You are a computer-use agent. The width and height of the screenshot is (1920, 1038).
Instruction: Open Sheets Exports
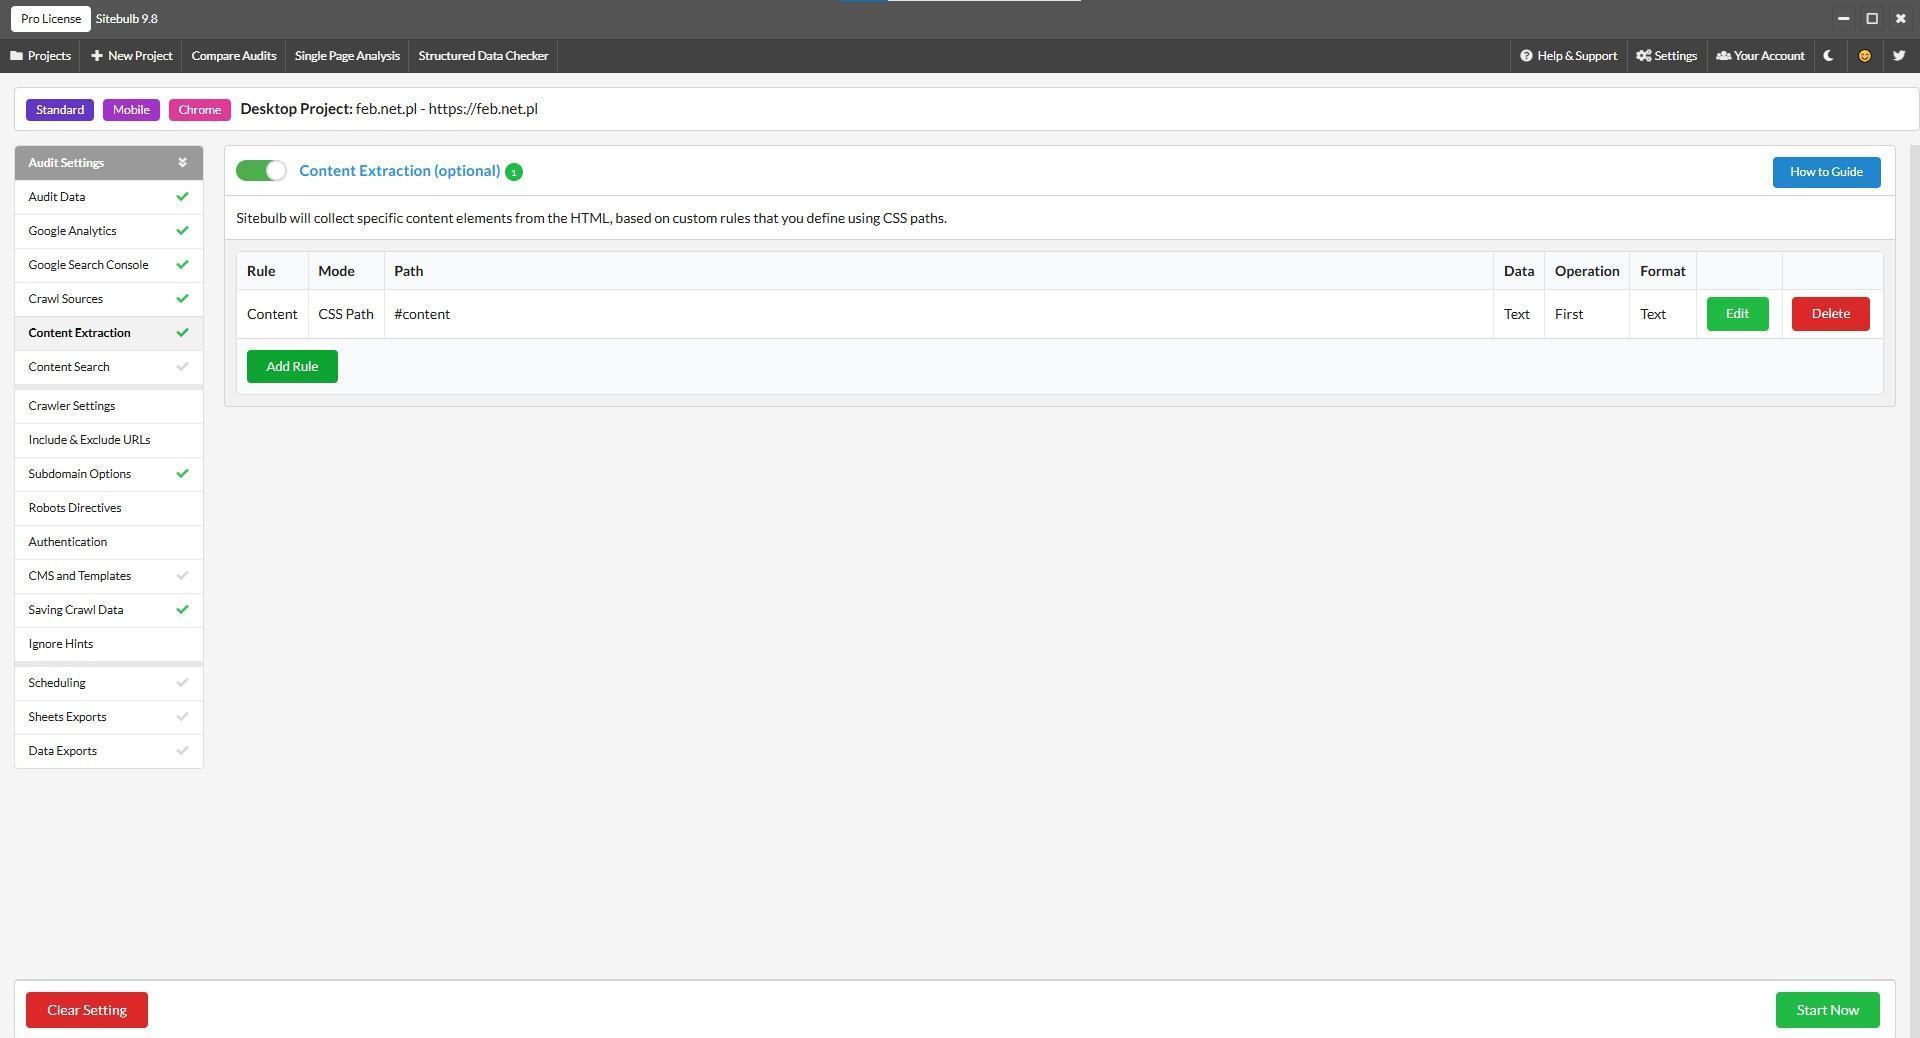pyautogui.click(x=109, y=717)
